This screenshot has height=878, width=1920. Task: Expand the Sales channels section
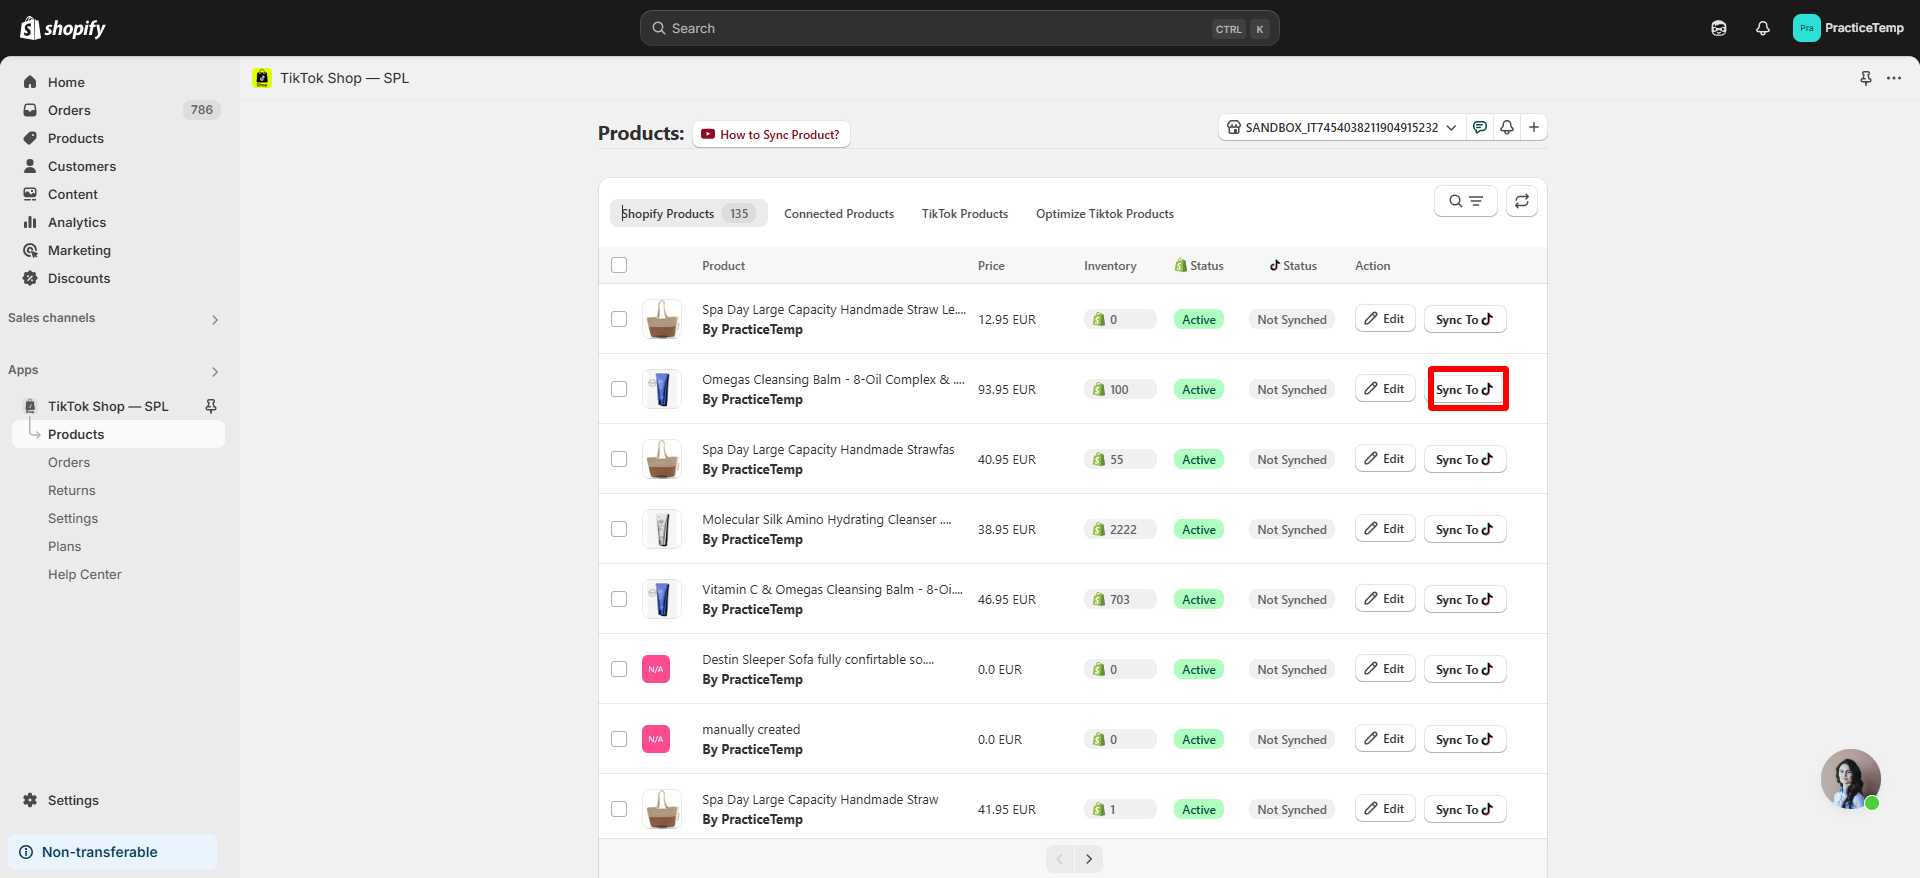(214, 319)
